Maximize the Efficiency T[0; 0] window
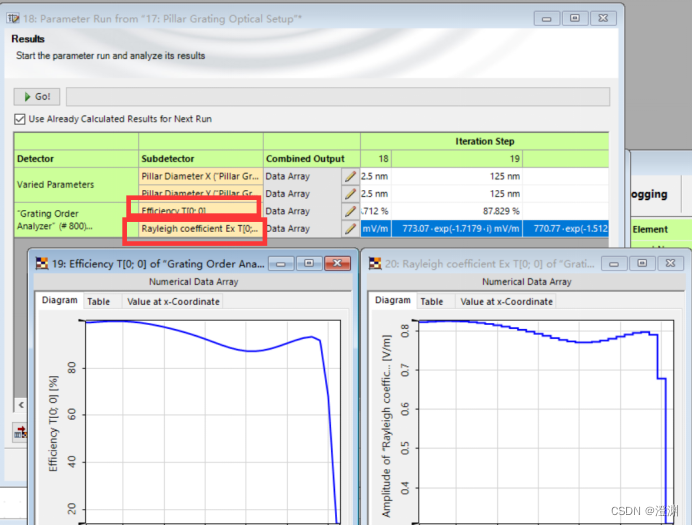The height and width of the screenshot is (526, 693). (x=309, y=263)
